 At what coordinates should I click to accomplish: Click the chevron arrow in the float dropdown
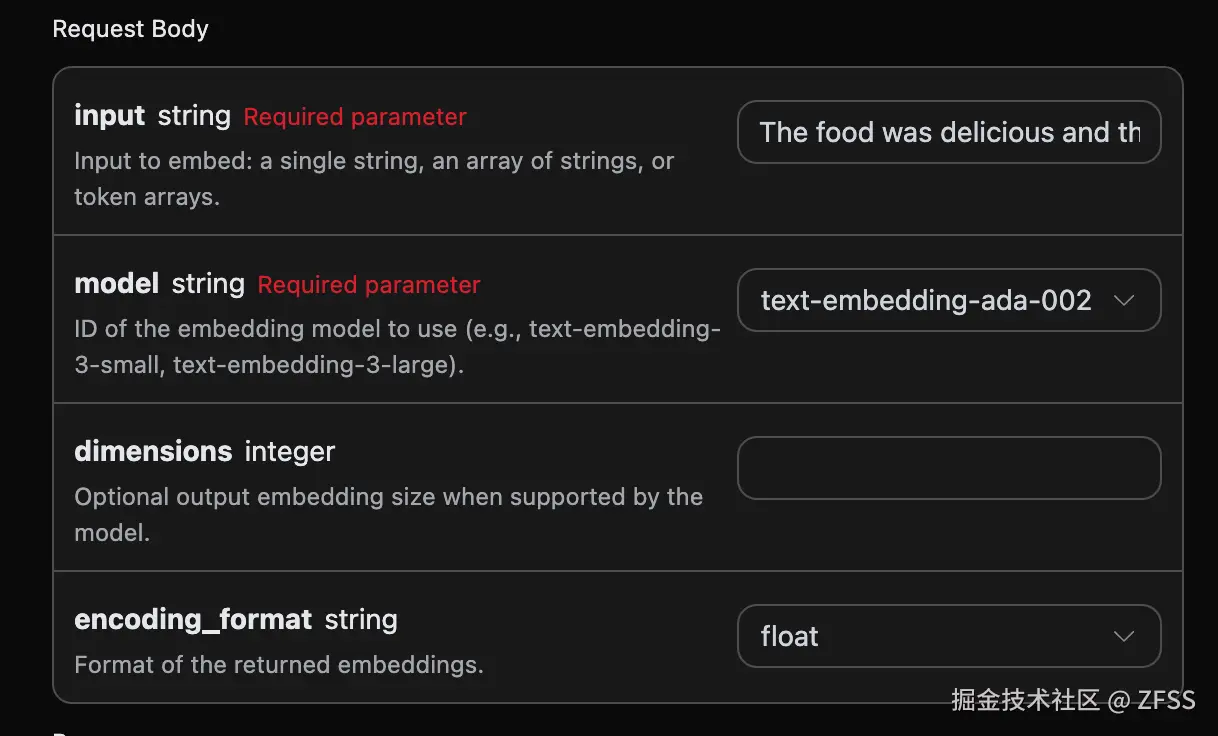[x=1124, y=636]
